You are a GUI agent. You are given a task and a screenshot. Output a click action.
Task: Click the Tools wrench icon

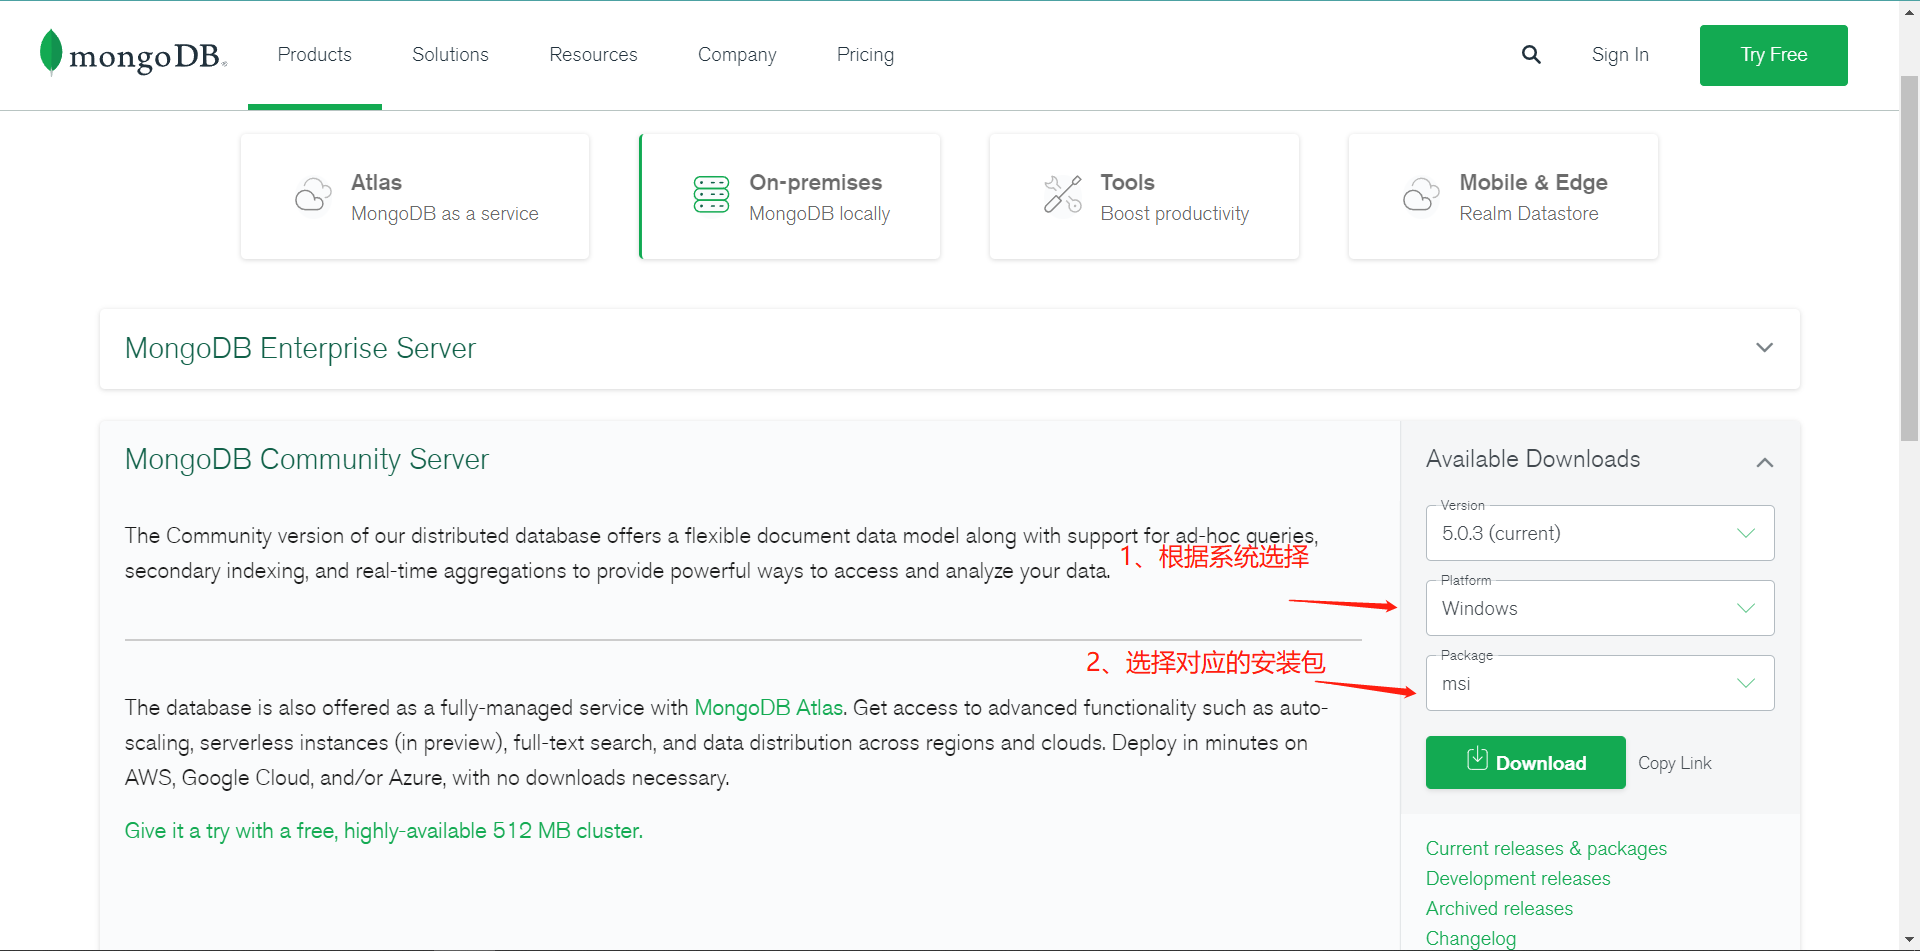(x=1062, y=195)
